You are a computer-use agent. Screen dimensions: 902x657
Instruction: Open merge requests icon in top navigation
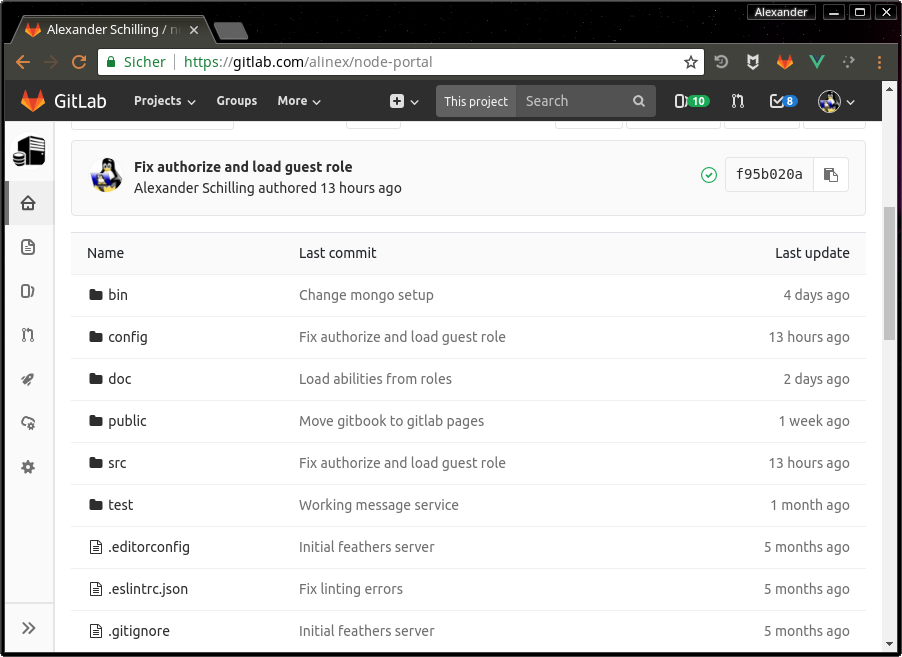click(737, 101)
